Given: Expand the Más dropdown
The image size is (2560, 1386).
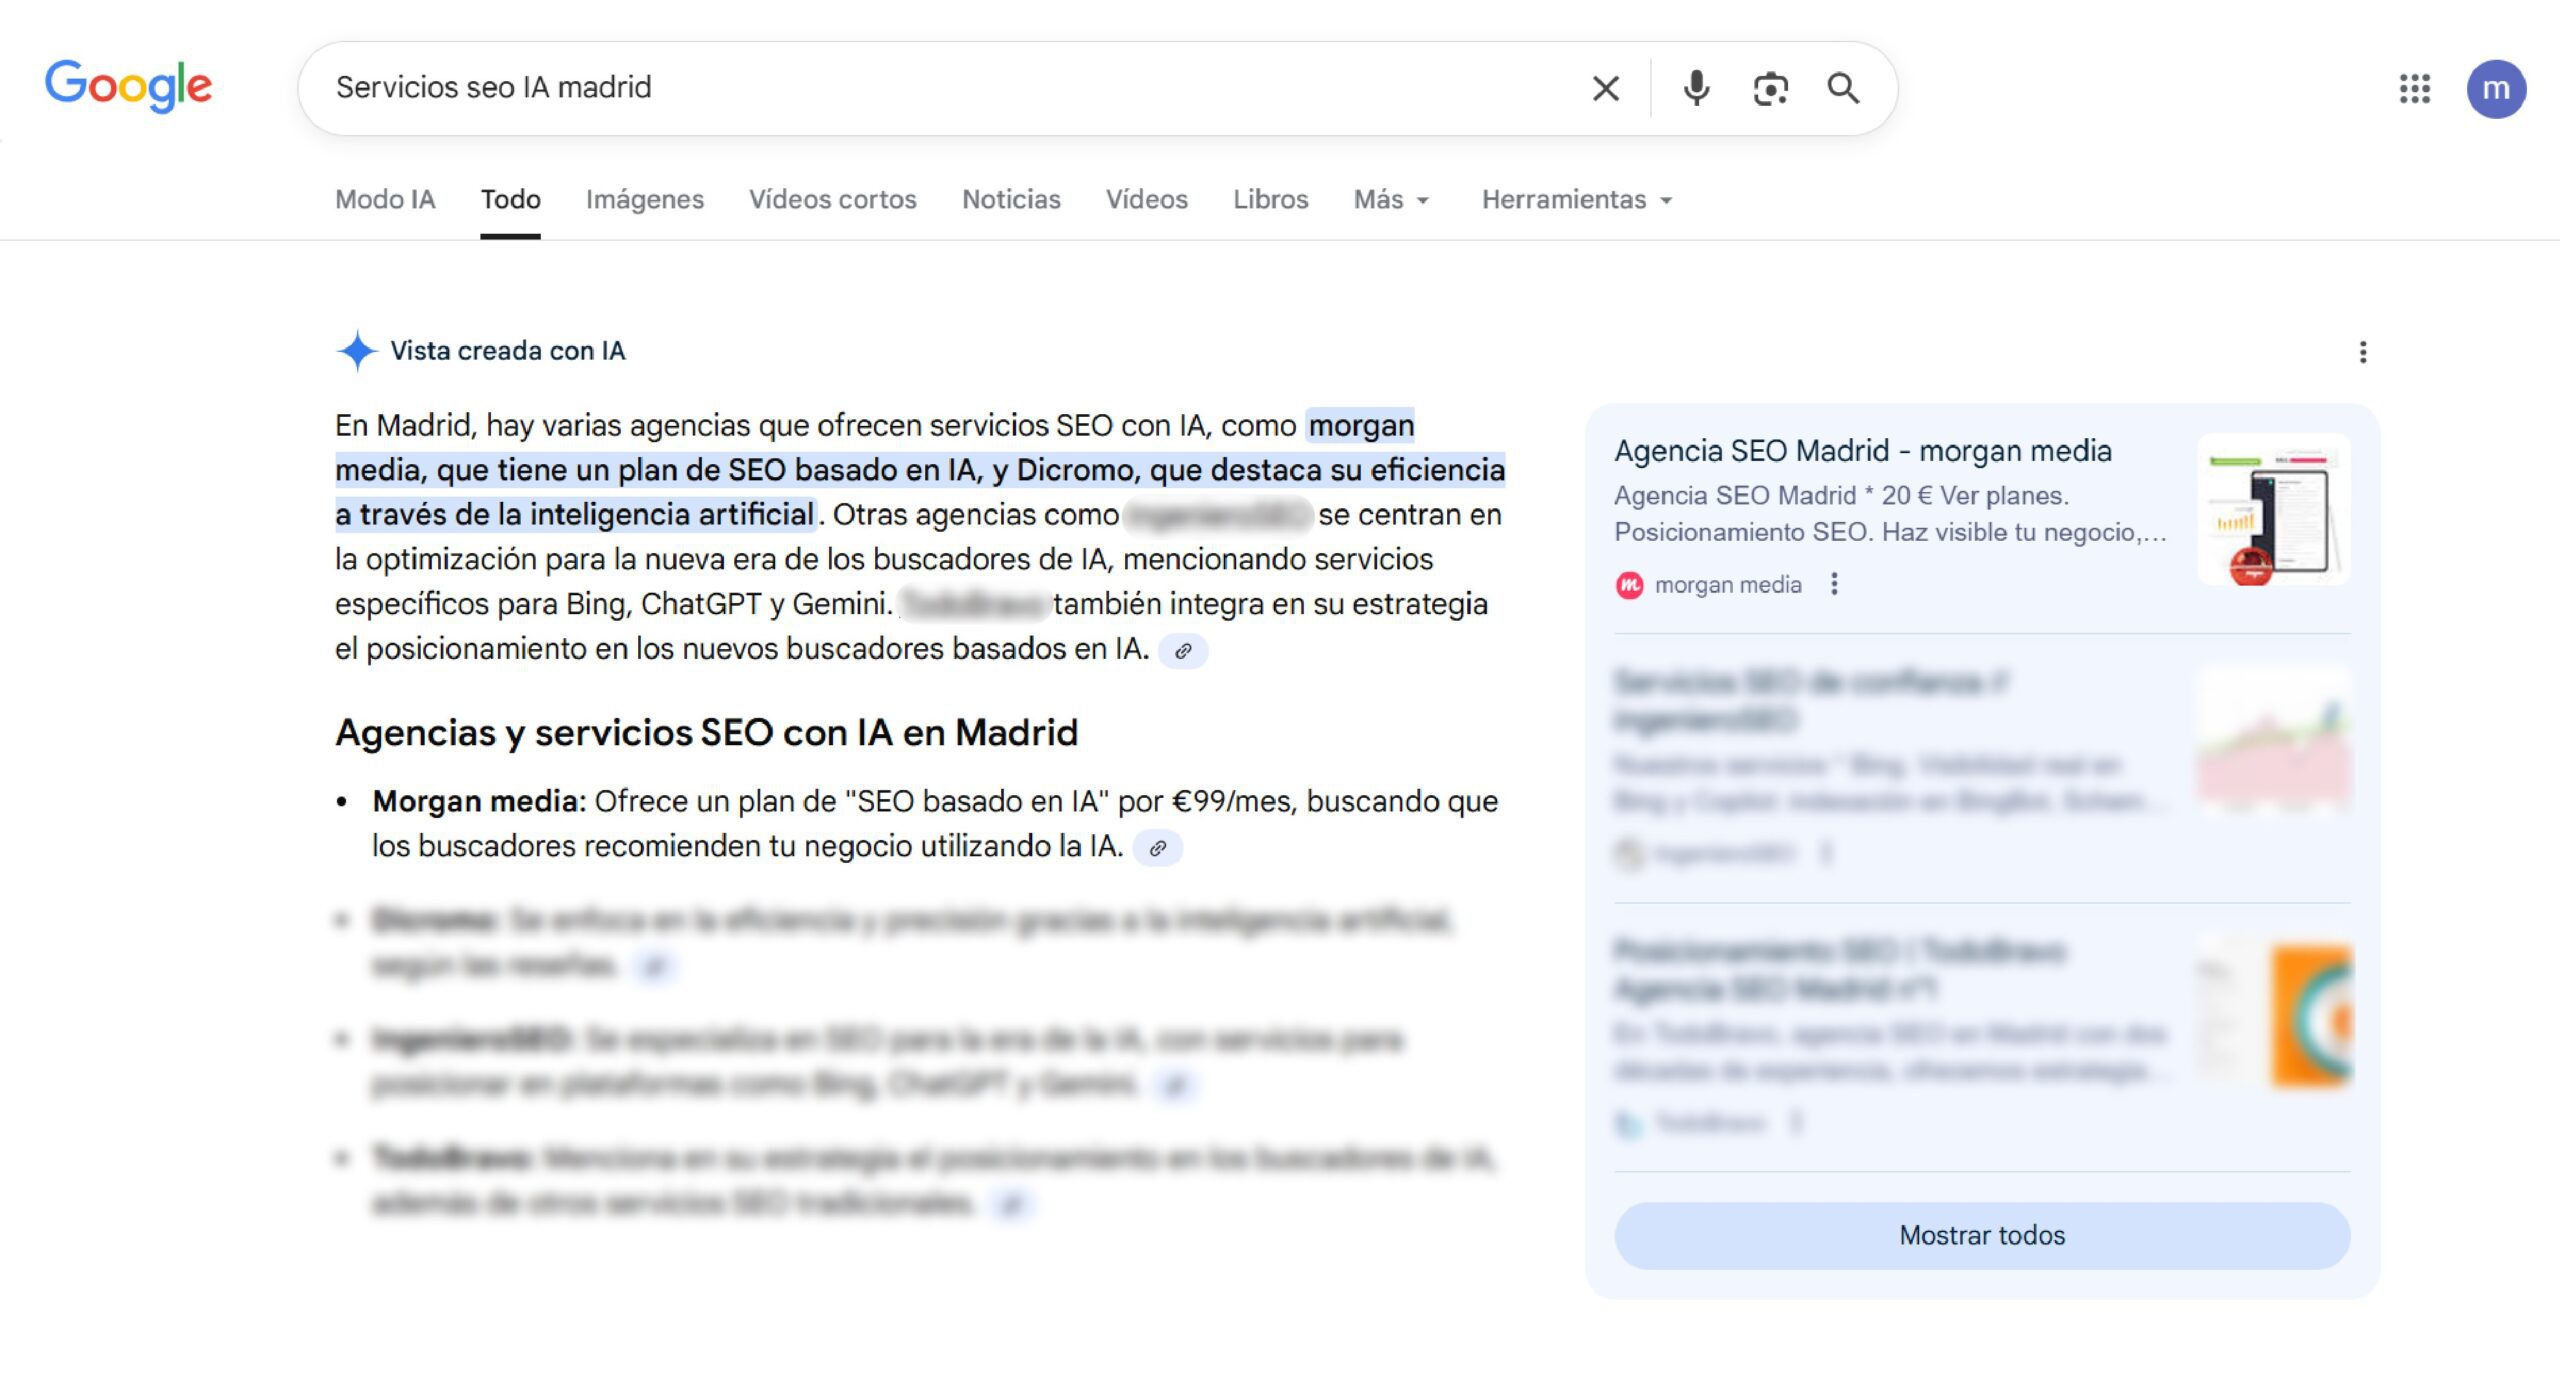Looking at the screenshot, I should [1390, 200].
